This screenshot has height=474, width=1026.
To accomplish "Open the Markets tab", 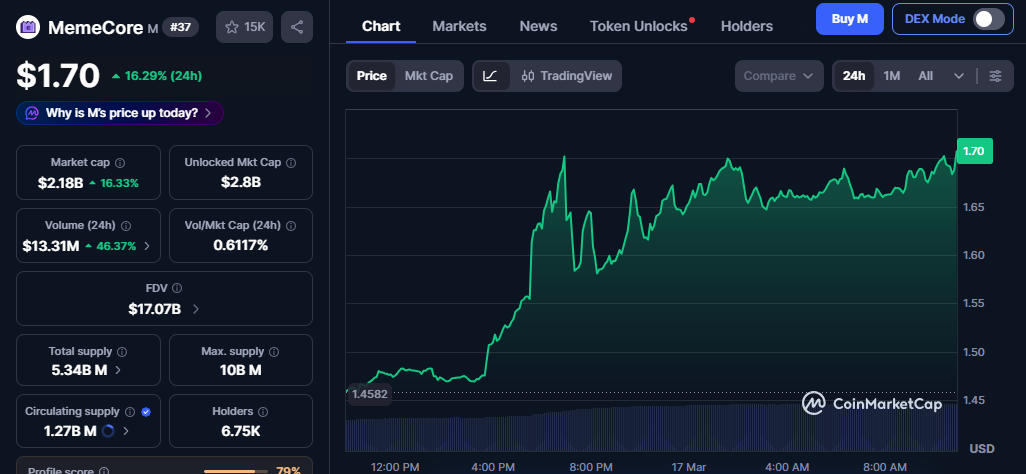I will pyautogui.click(x=459, y=26).
